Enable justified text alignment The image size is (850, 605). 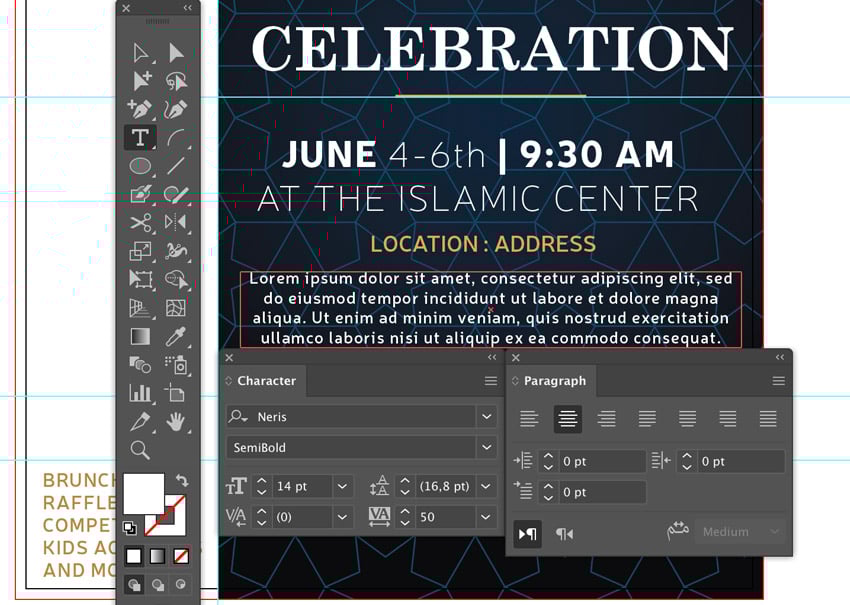pyautogui.click(x=648, y=419)
